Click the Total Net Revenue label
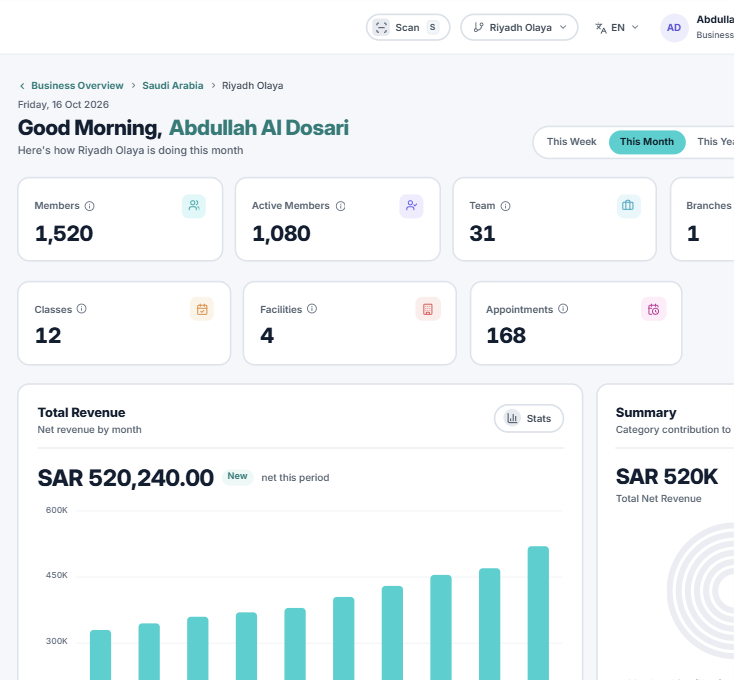734x680 pixels. (x=658, y=499)
